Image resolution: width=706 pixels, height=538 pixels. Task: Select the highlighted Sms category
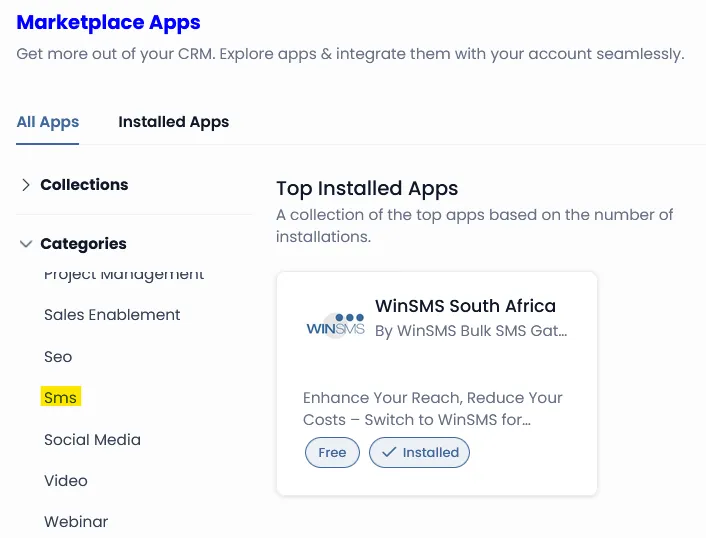[60, 398]
